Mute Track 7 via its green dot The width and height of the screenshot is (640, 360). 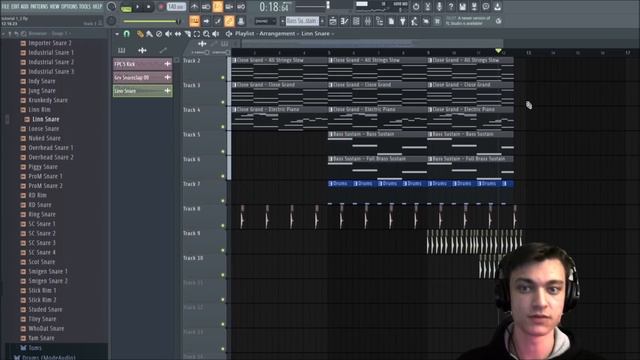(x=223, y=201)
